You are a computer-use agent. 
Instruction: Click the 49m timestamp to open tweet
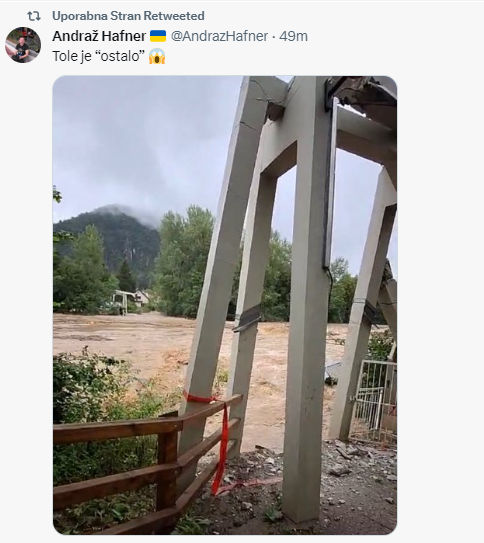tap(293, 36)
